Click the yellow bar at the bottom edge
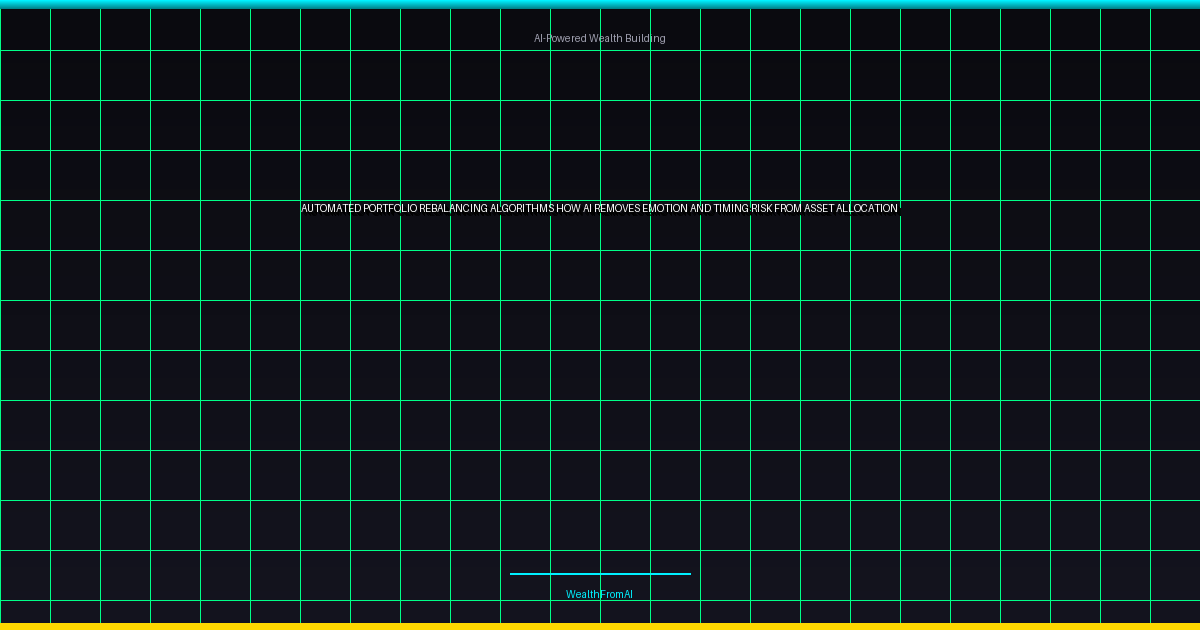This screenshot has height=630, width=1200. coord(600,626)
